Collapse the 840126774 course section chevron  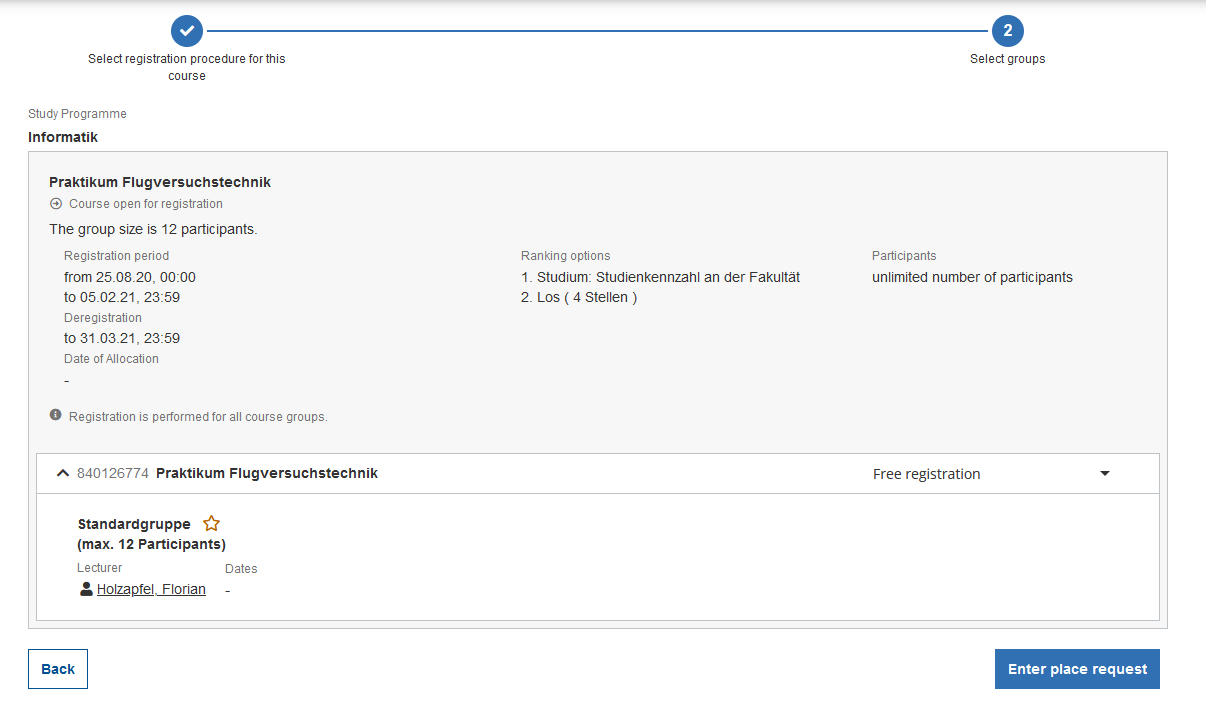pyautogui.click(x=63, y=473)
